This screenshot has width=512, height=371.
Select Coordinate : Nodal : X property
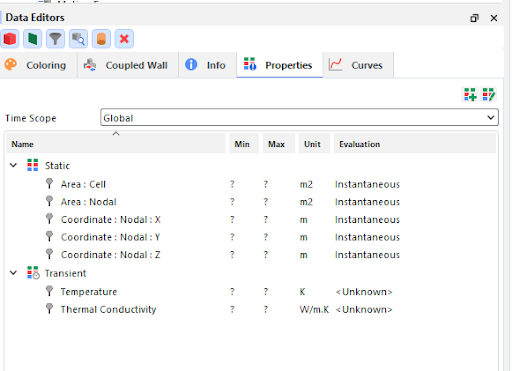click(x=111, y=220)
